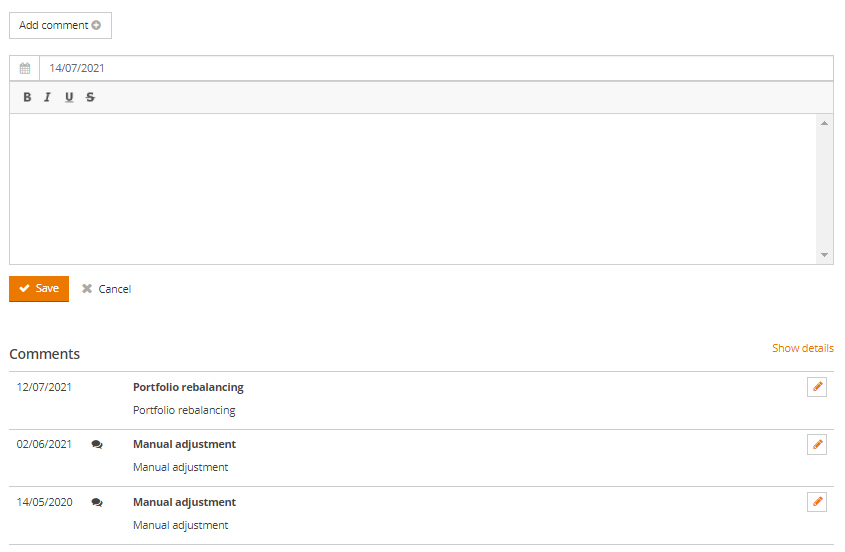Select the 02/06/2021 Manual adjustment title
This screenshot has width=845, height=552.
click(x=184, y=445)
